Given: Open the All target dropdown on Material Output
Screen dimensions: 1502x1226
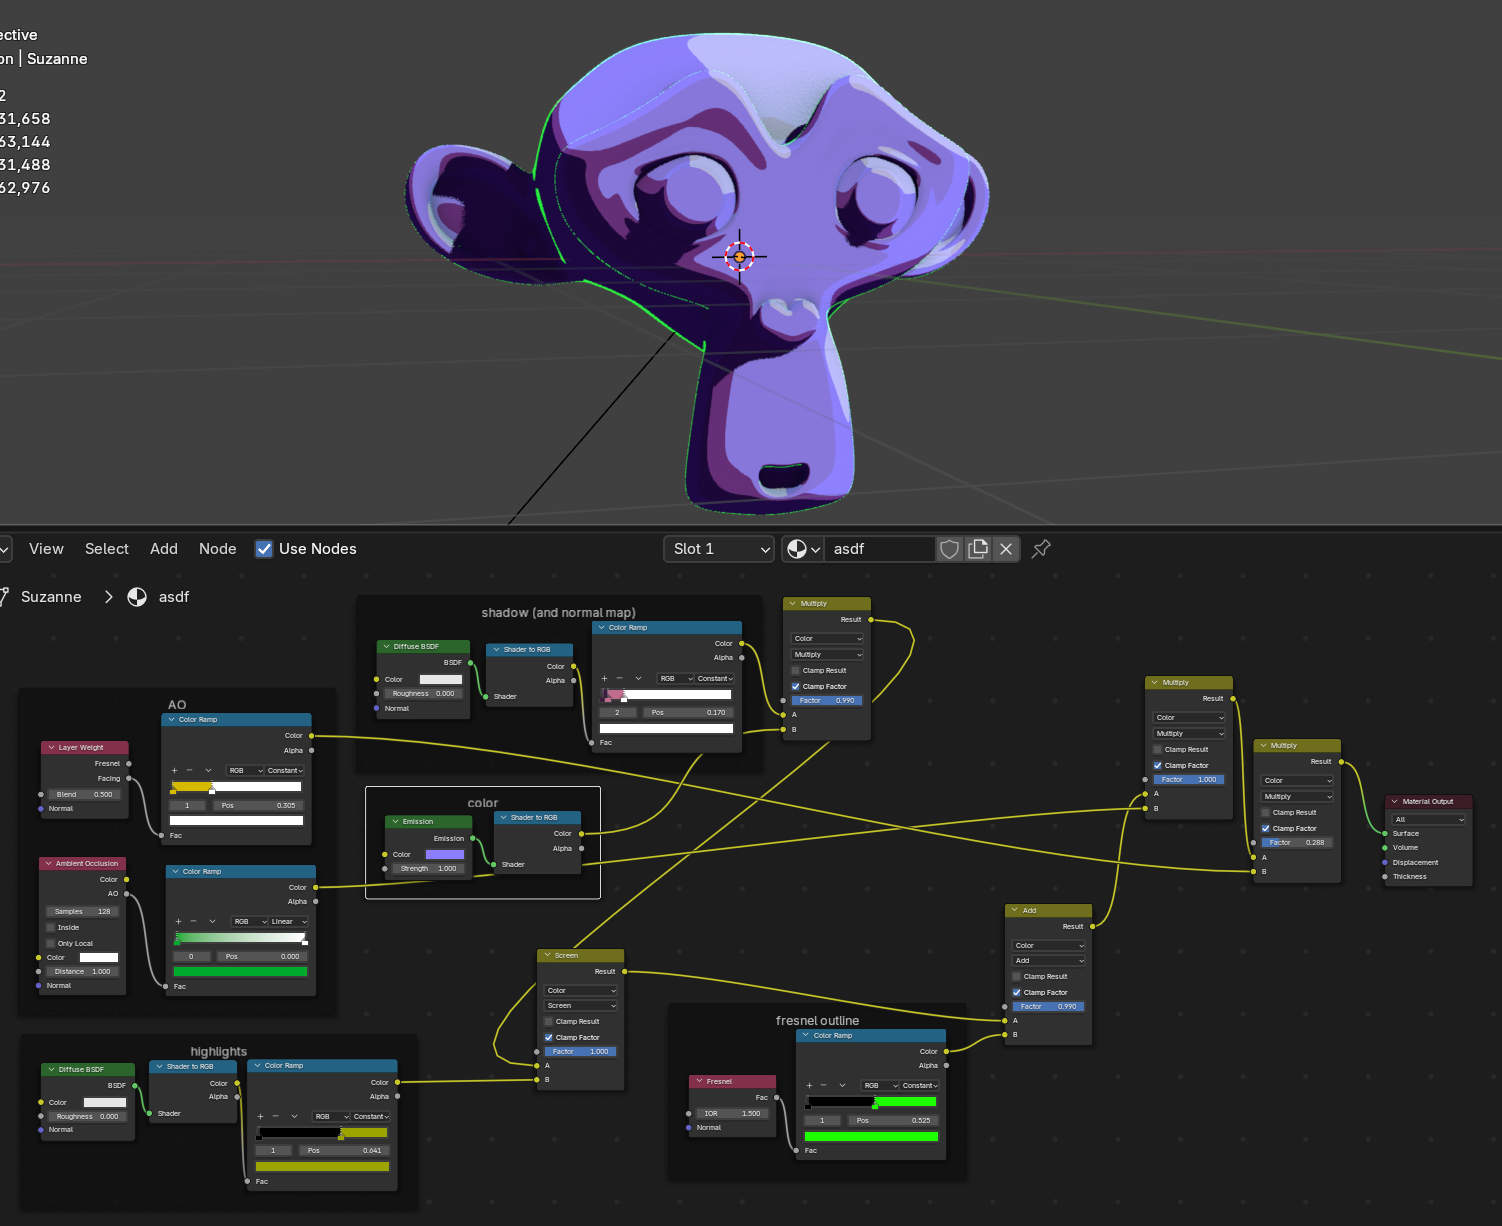Looking at the screenshot, I should click(x=1429, y=819).
